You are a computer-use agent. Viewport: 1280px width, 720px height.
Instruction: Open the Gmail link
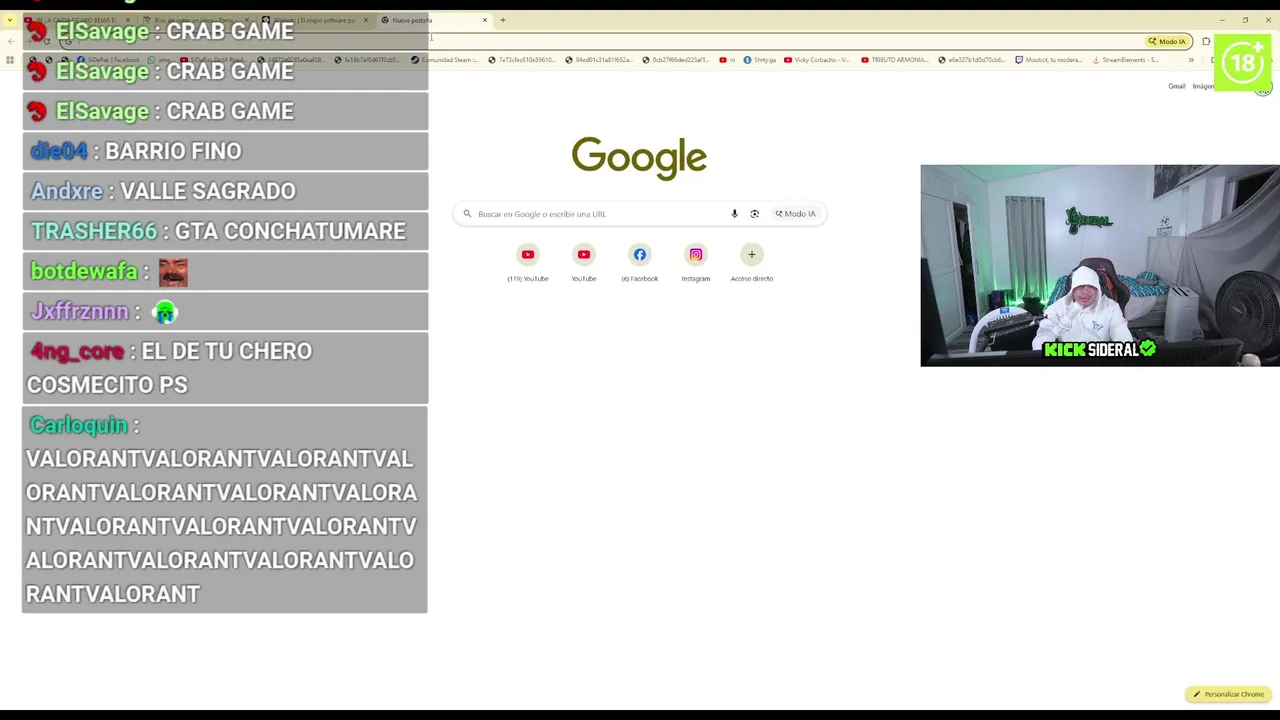(1177, 86)
